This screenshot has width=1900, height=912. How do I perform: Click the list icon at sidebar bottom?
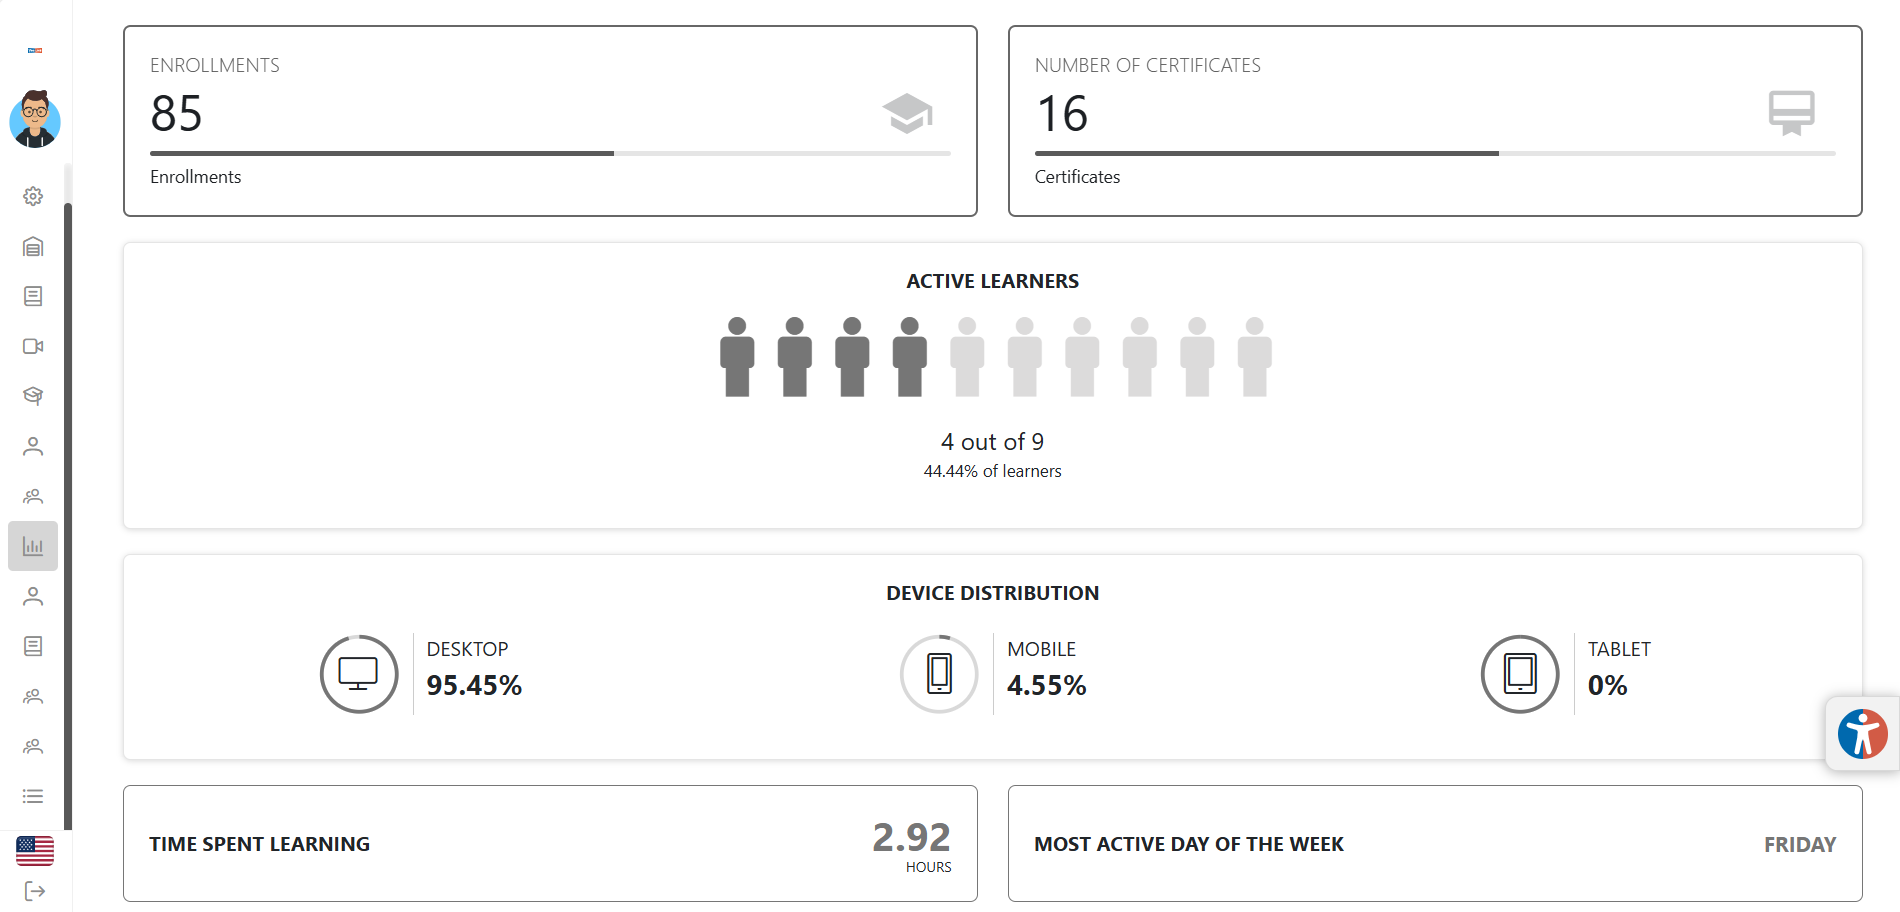pyautogui.click(x=33, y=796)
